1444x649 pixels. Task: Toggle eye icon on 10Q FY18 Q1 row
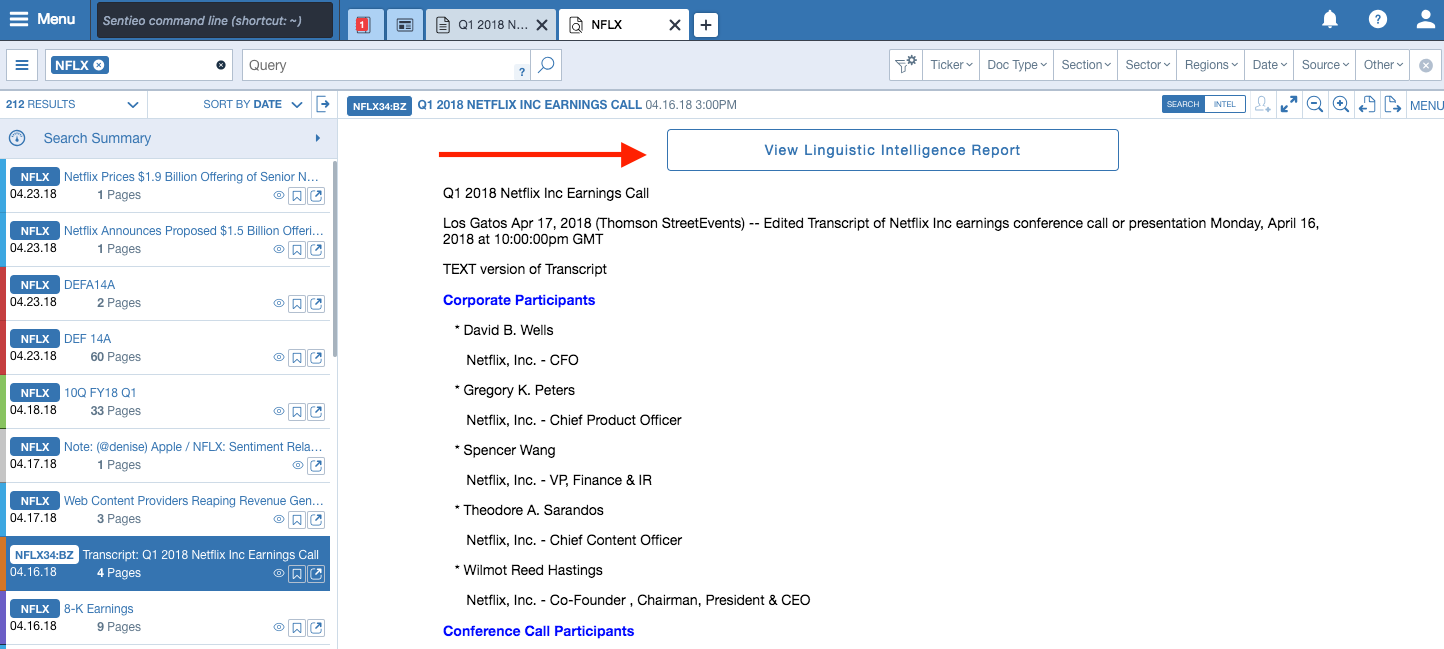pos(279,412)
